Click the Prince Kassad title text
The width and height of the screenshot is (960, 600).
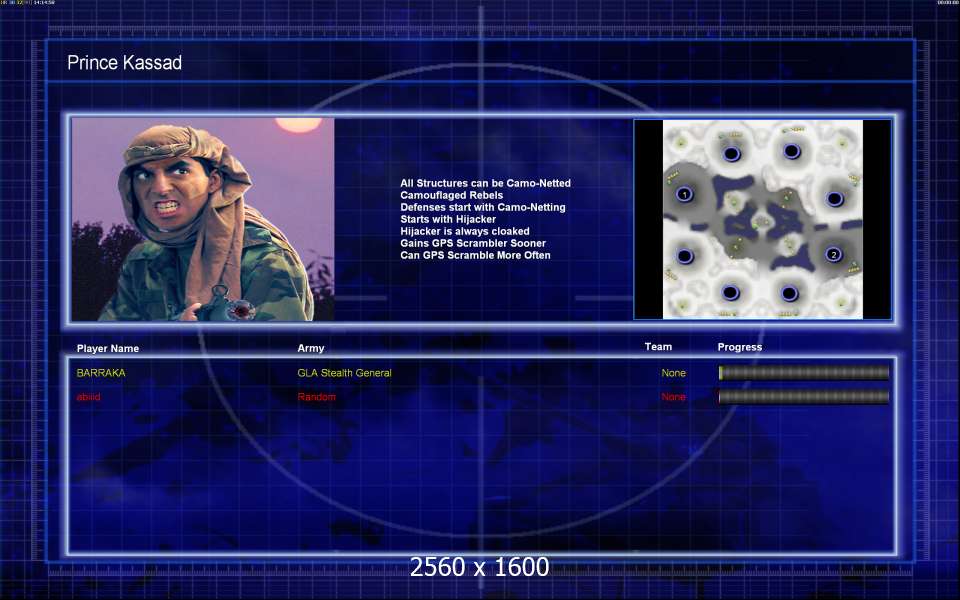click(124, 62)
